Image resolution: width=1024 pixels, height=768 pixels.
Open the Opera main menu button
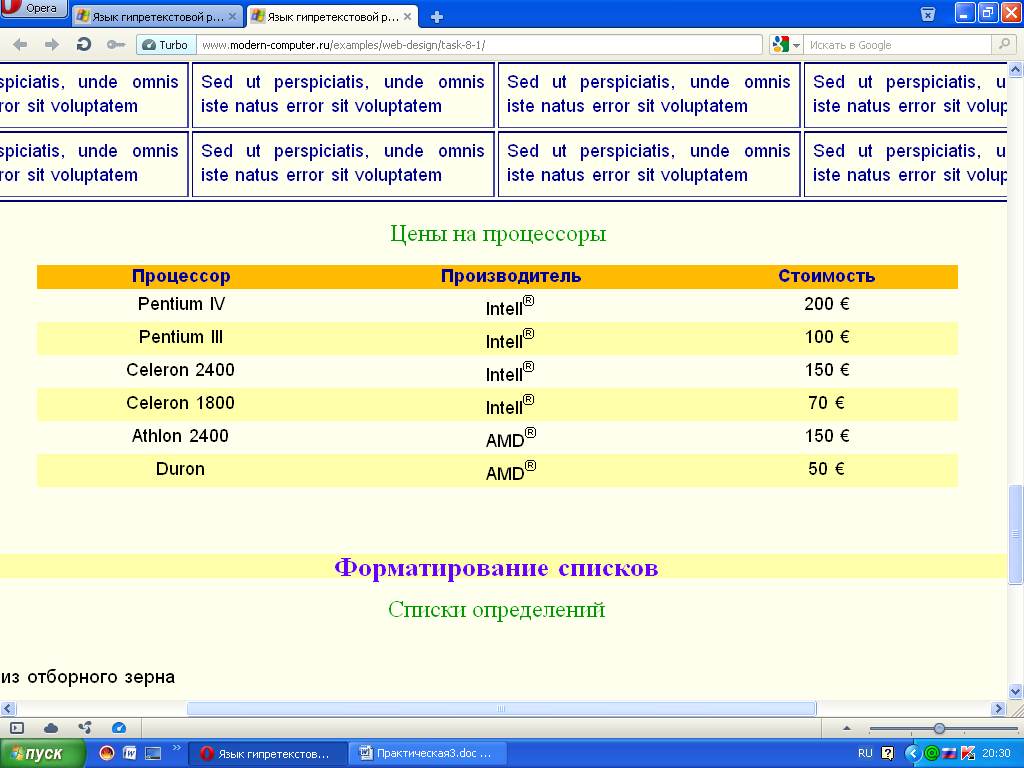click(33, 8)
